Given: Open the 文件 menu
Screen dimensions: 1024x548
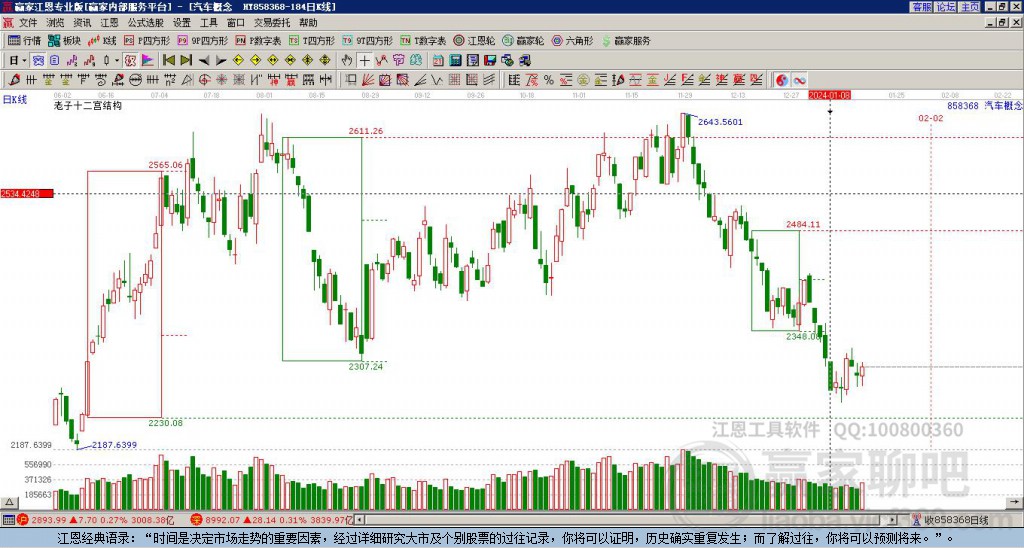Looking at the screenshot, I should [28, 23].
